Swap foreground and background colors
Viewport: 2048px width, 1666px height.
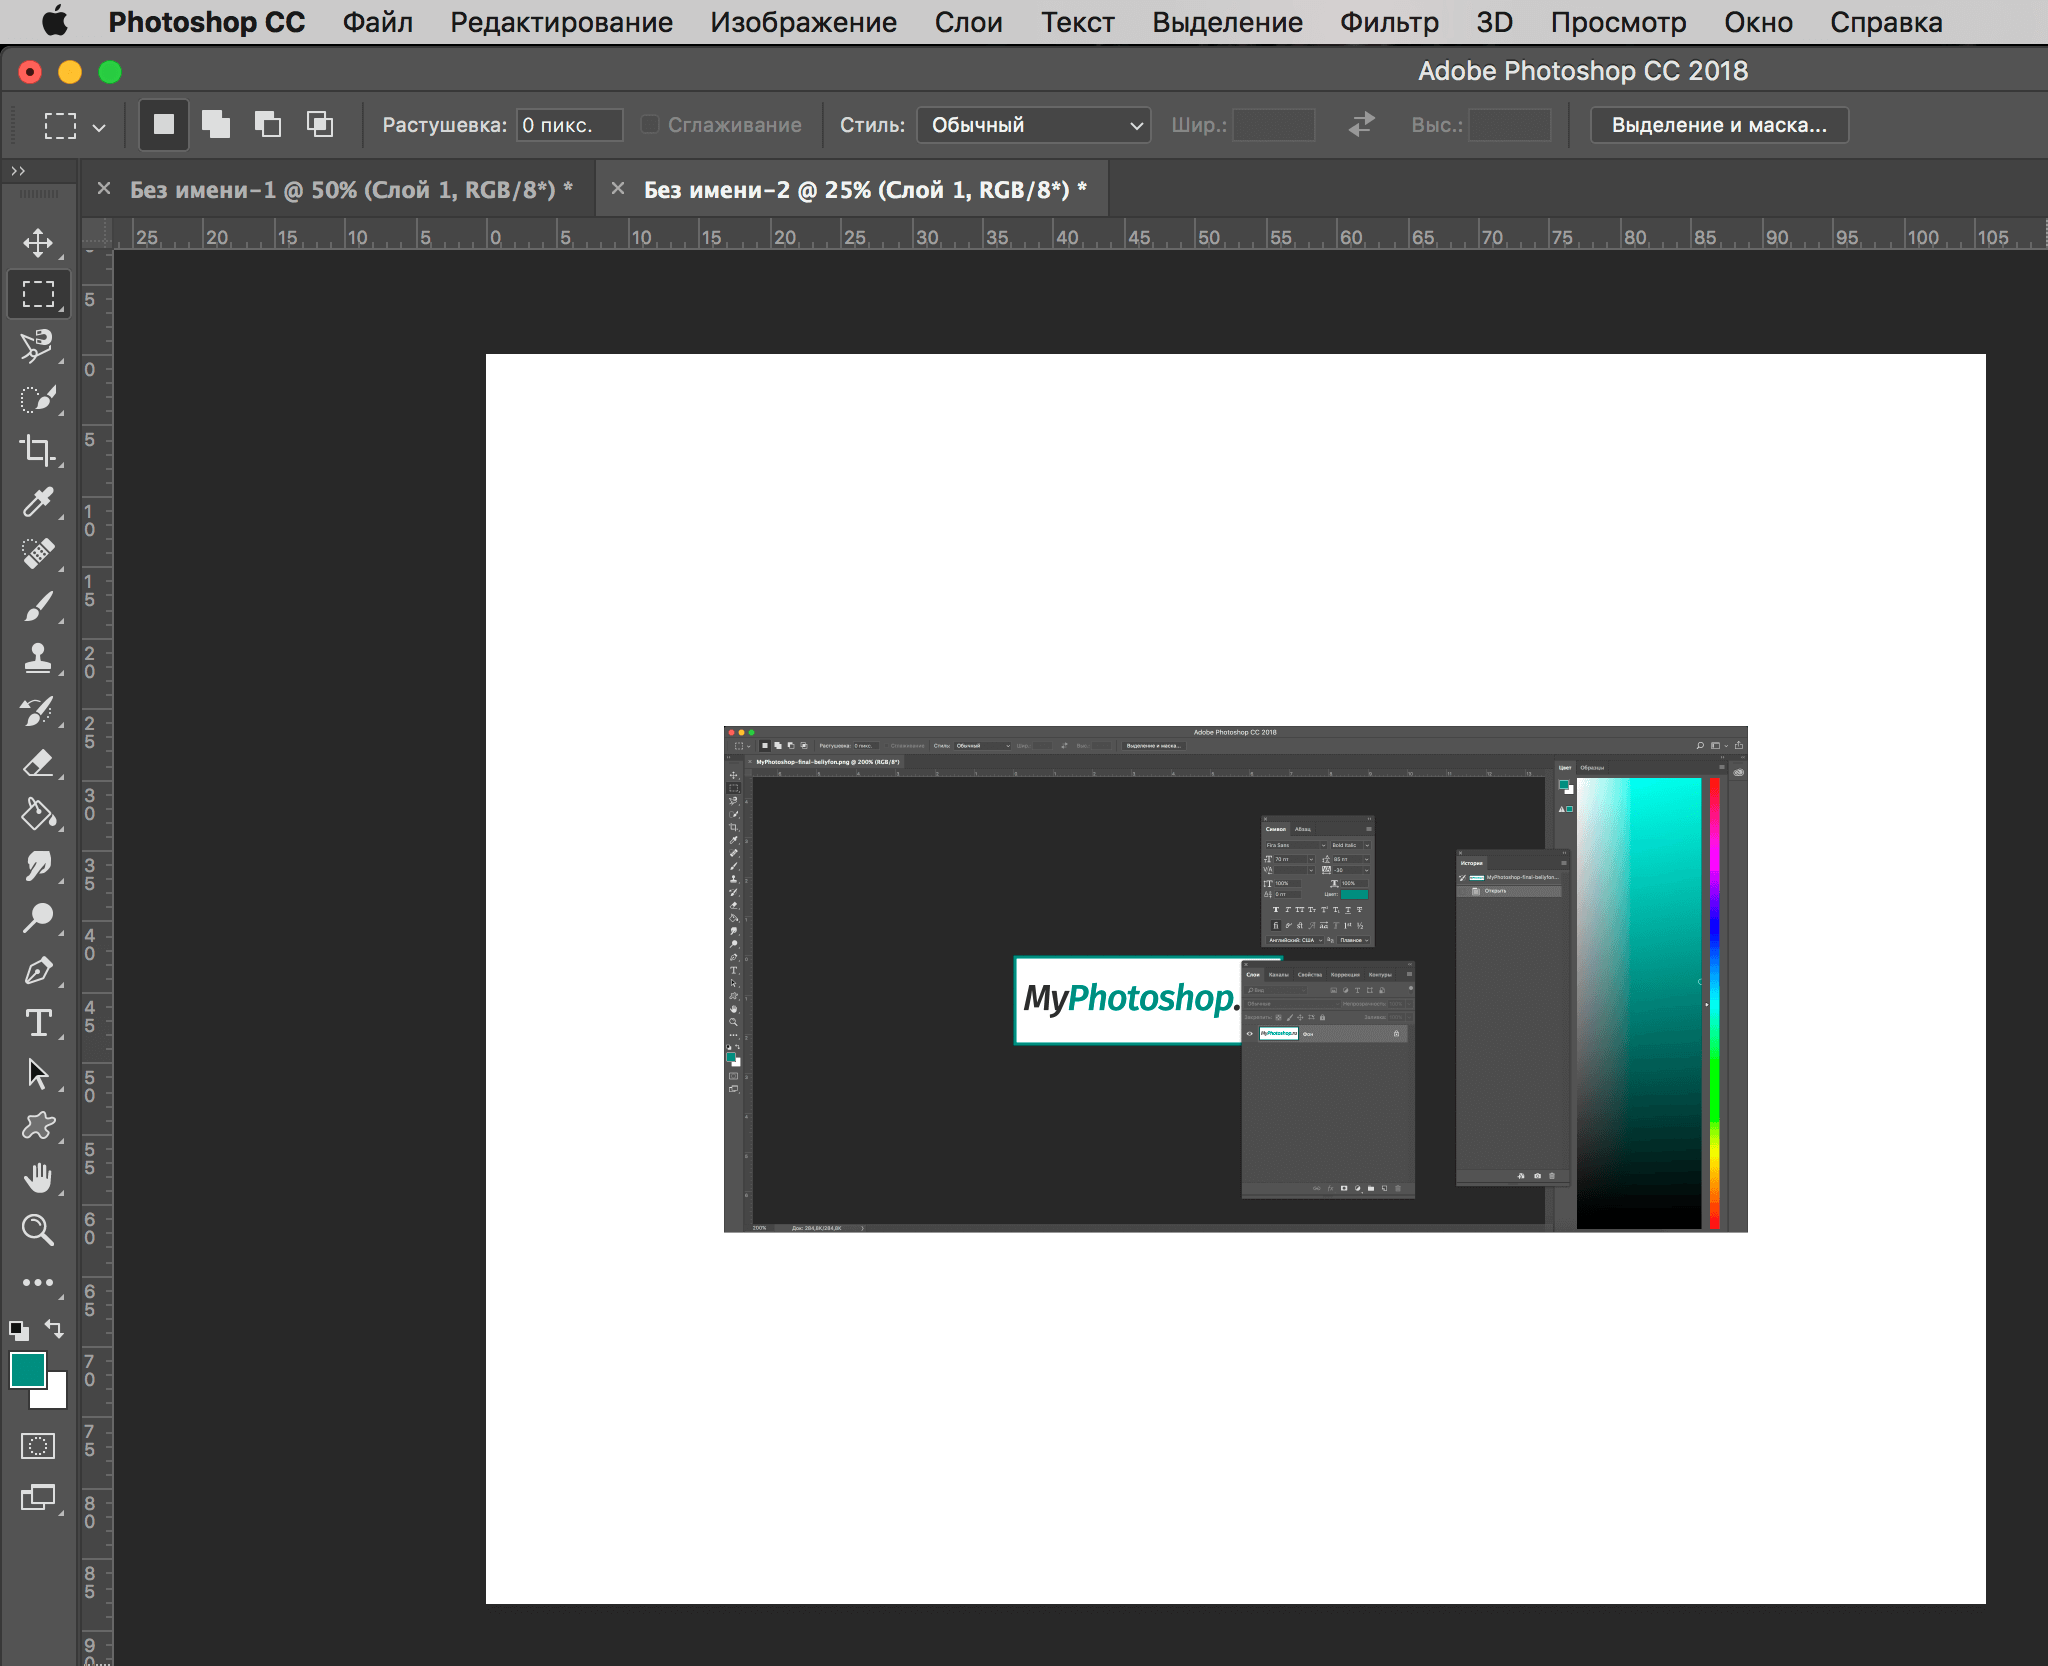55,1329
